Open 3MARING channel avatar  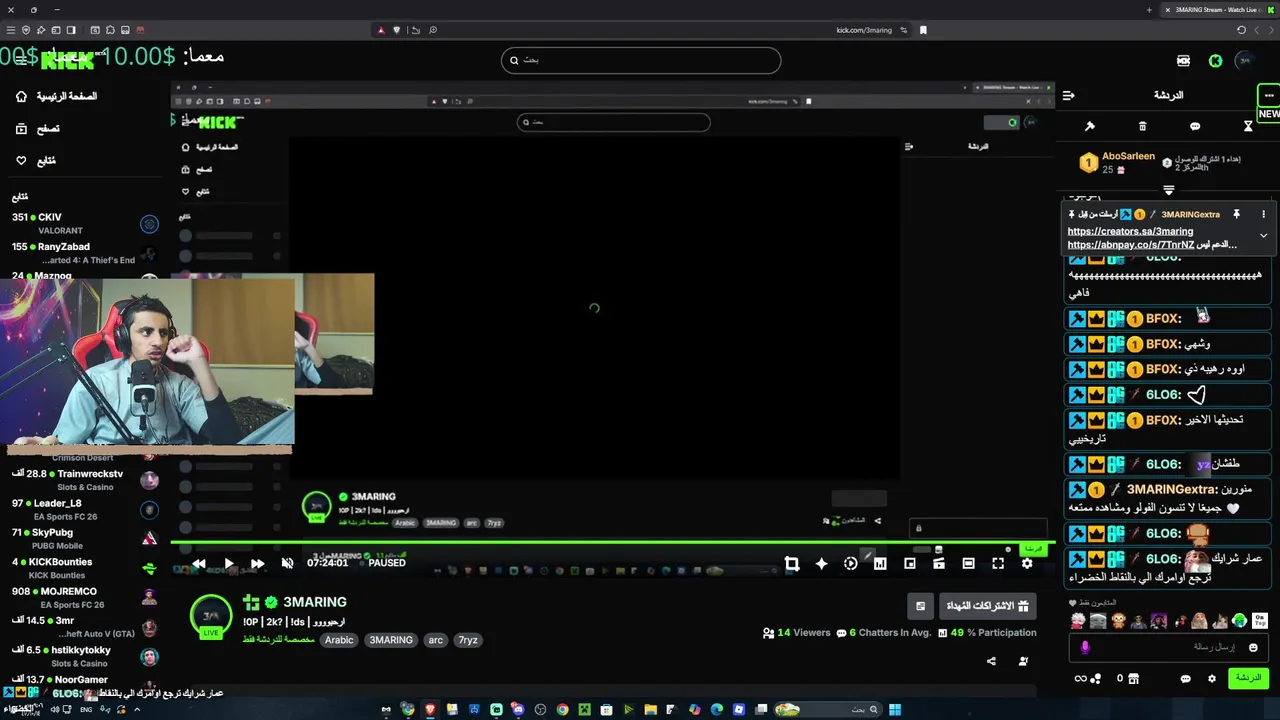click(211, 616)
